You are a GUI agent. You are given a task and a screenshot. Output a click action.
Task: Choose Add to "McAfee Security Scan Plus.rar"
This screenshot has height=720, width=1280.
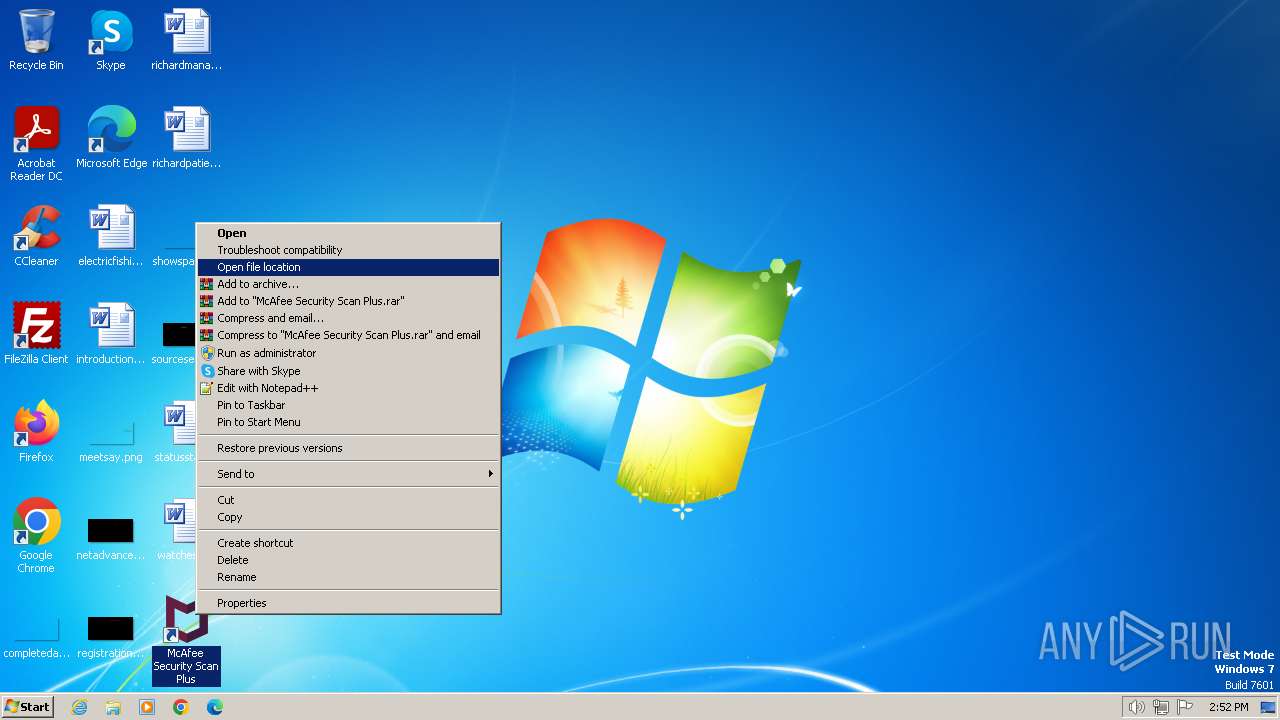[348, 301]
